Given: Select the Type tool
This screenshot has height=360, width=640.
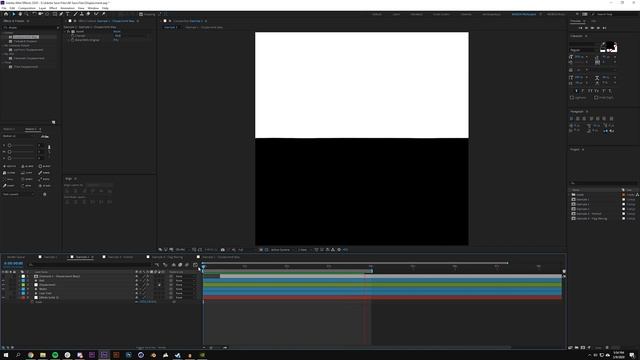Looking at the screenshot, I should click(x=68, y=14).
